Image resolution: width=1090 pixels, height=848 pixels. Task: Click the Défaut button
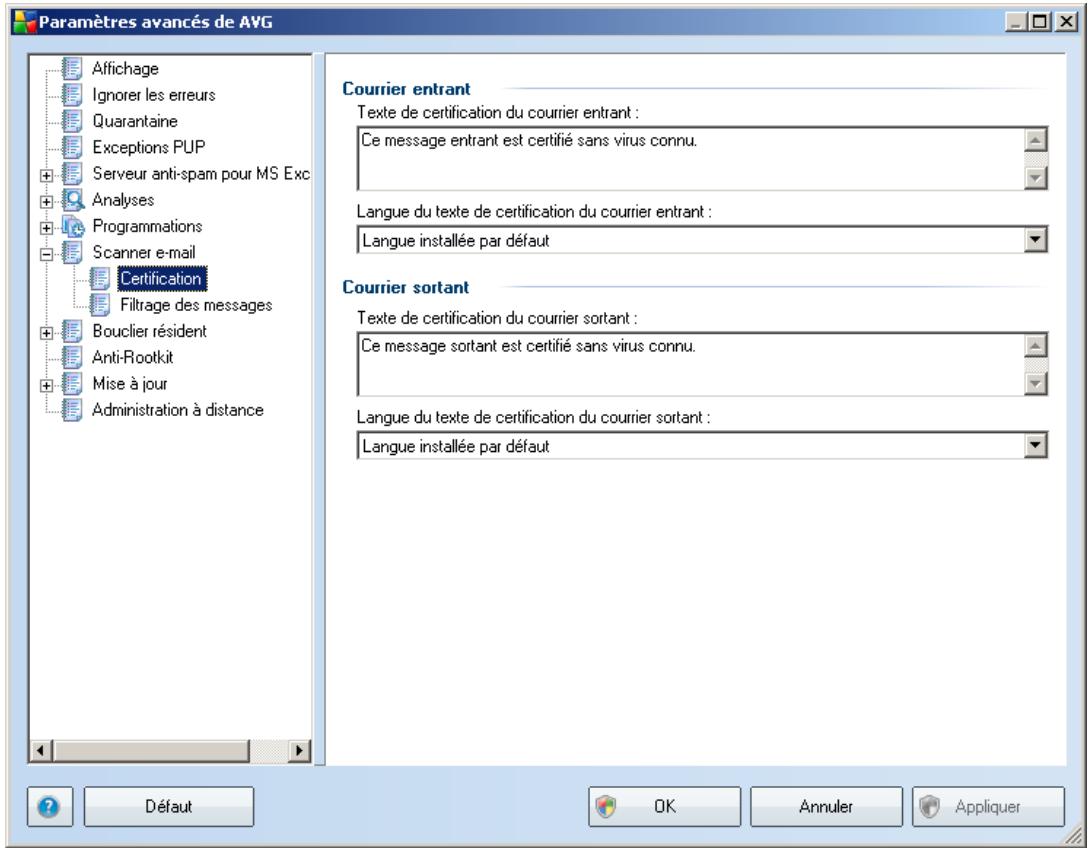(x=169, y=807)
